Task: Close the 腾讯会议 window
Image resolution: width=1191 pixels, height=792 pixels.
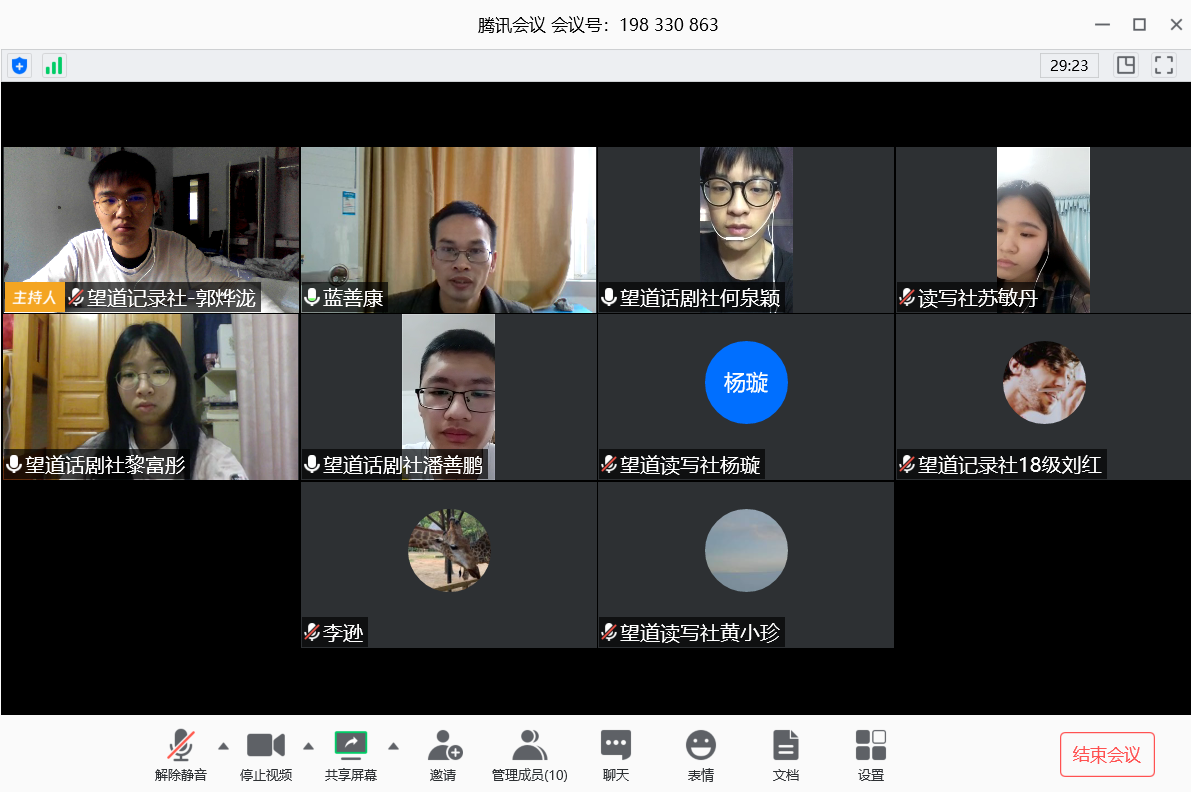Action: (1176, 25)
